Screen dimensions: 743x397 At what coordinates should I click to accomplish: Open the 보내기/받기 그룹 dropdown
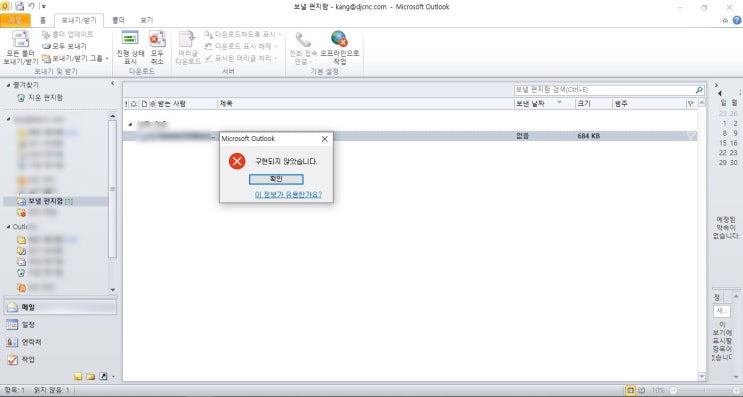[75, 58]
